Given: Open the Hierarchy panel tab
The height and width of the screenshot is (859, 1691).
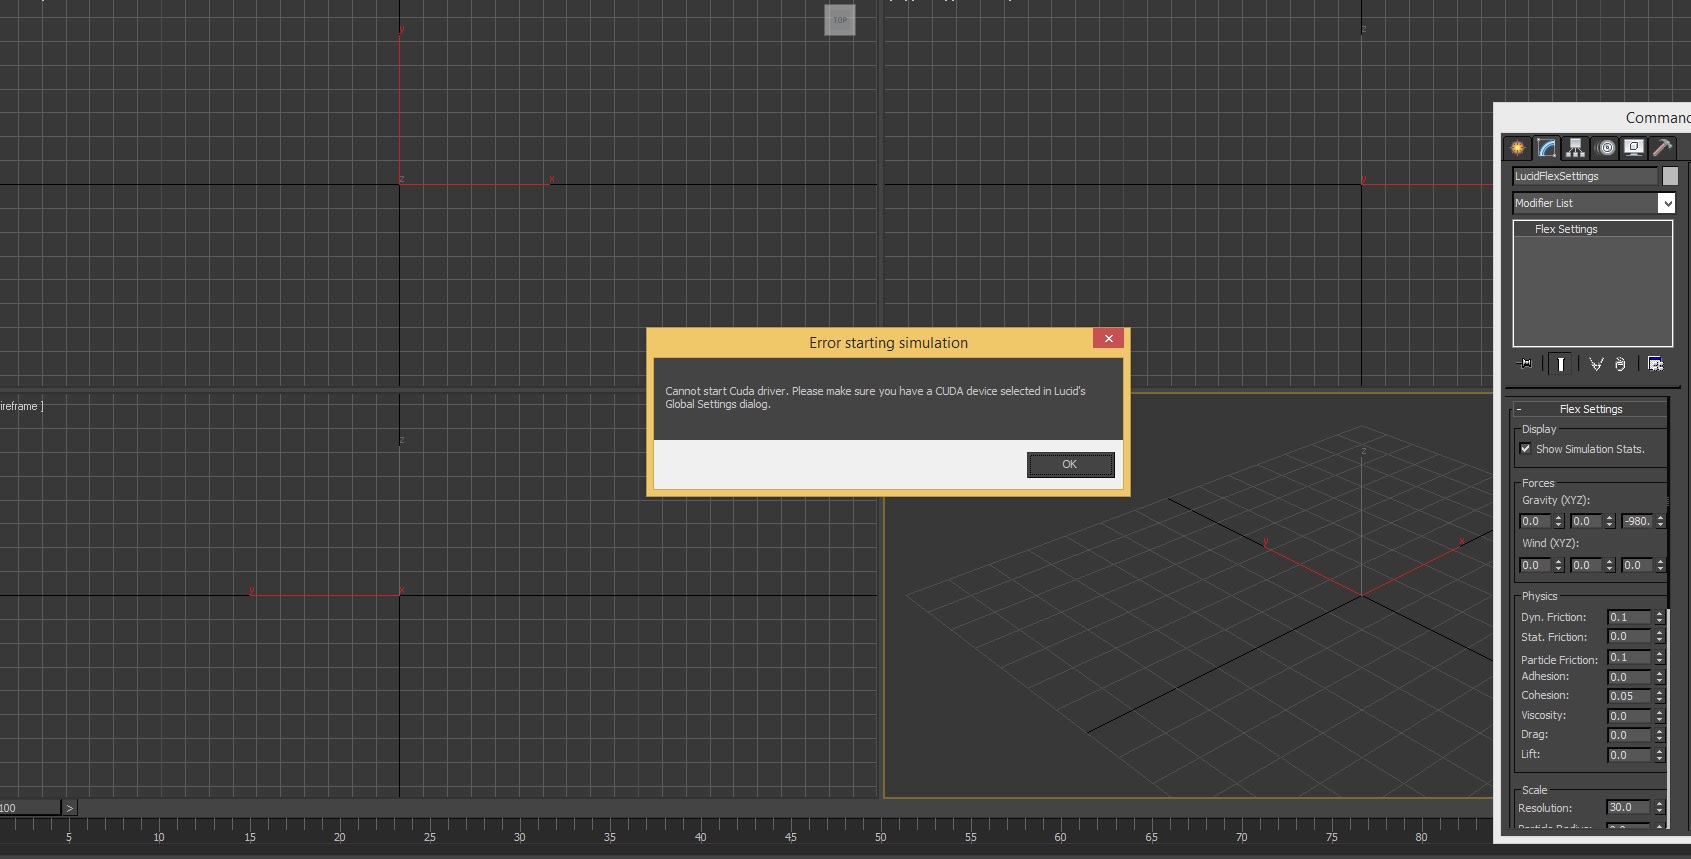Looking at the screenshot, I should 1576,148.
